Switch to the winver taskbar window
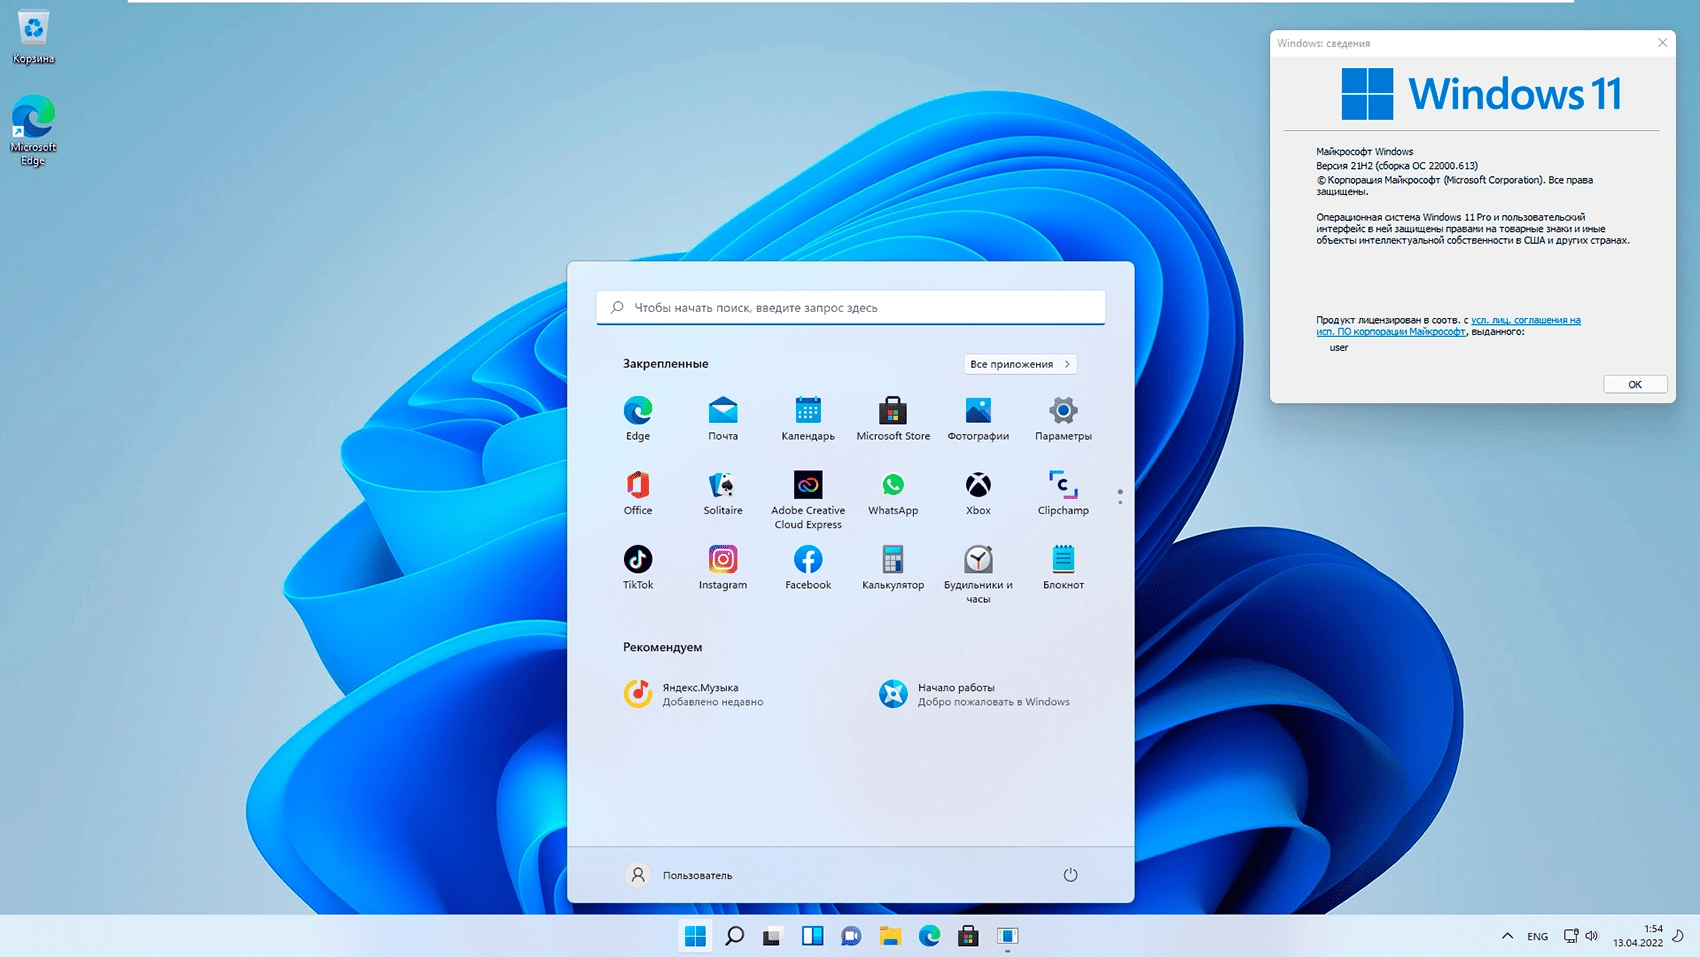This screenshot has width=1700, height=957. [x=1007, y=936]
